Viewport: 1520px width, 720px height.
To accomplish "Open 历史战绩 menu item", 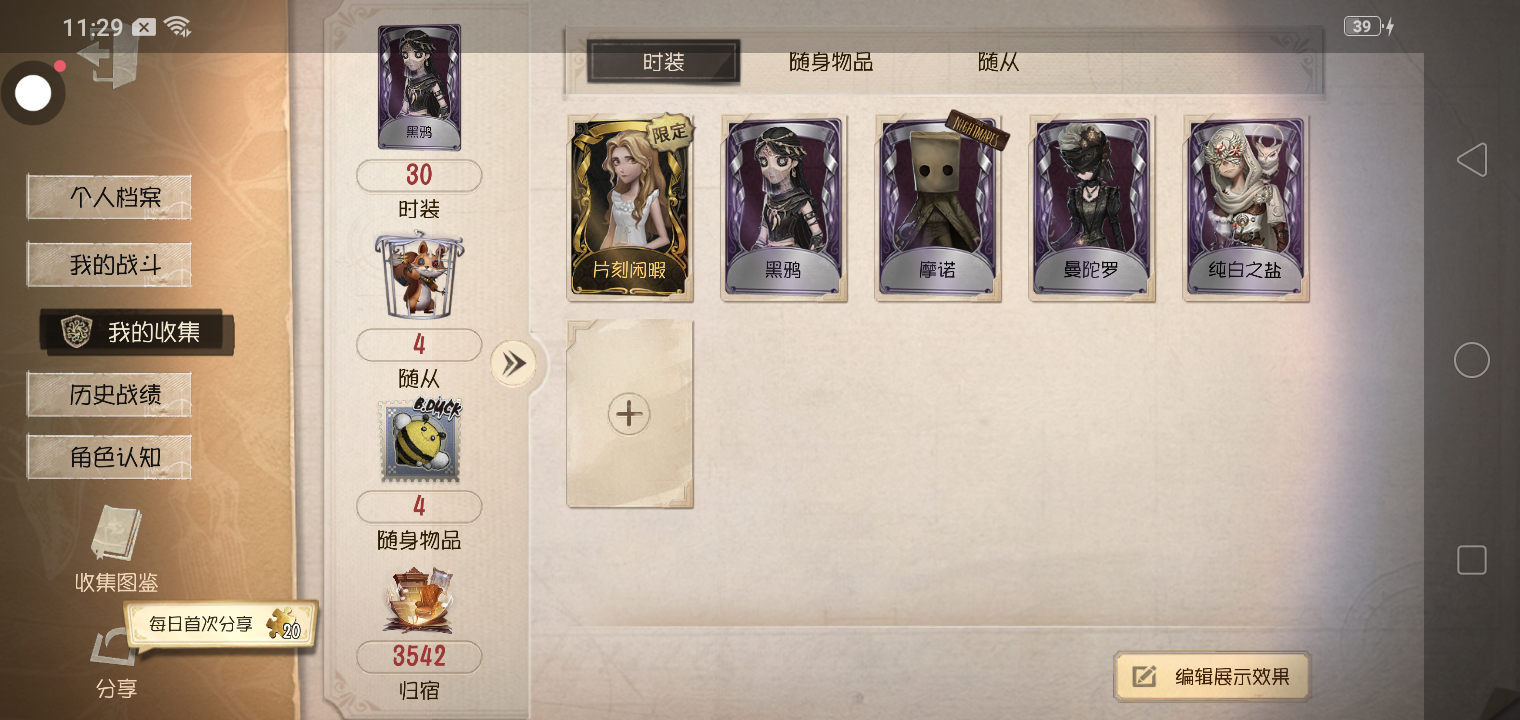I will 109,395.
